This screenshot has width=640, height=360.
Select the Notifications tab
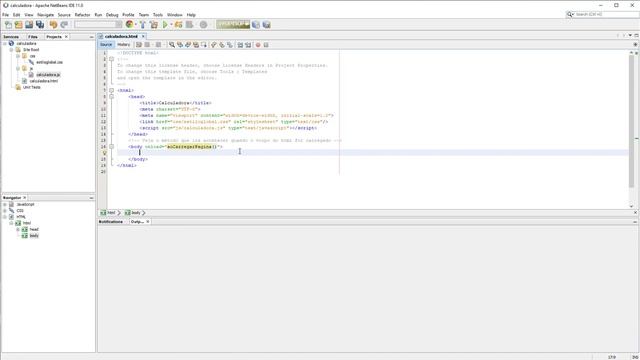click(x=111, y=222)
